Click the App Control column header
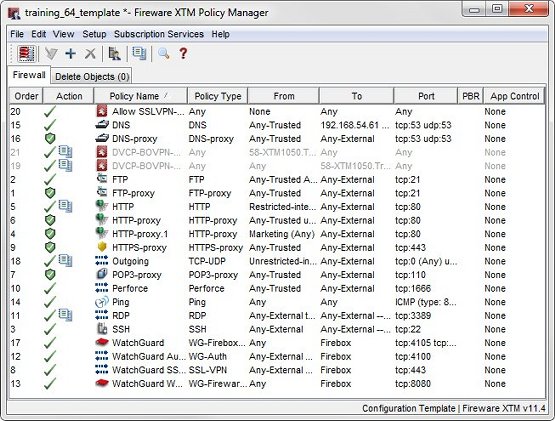 [x=514, y=96]
